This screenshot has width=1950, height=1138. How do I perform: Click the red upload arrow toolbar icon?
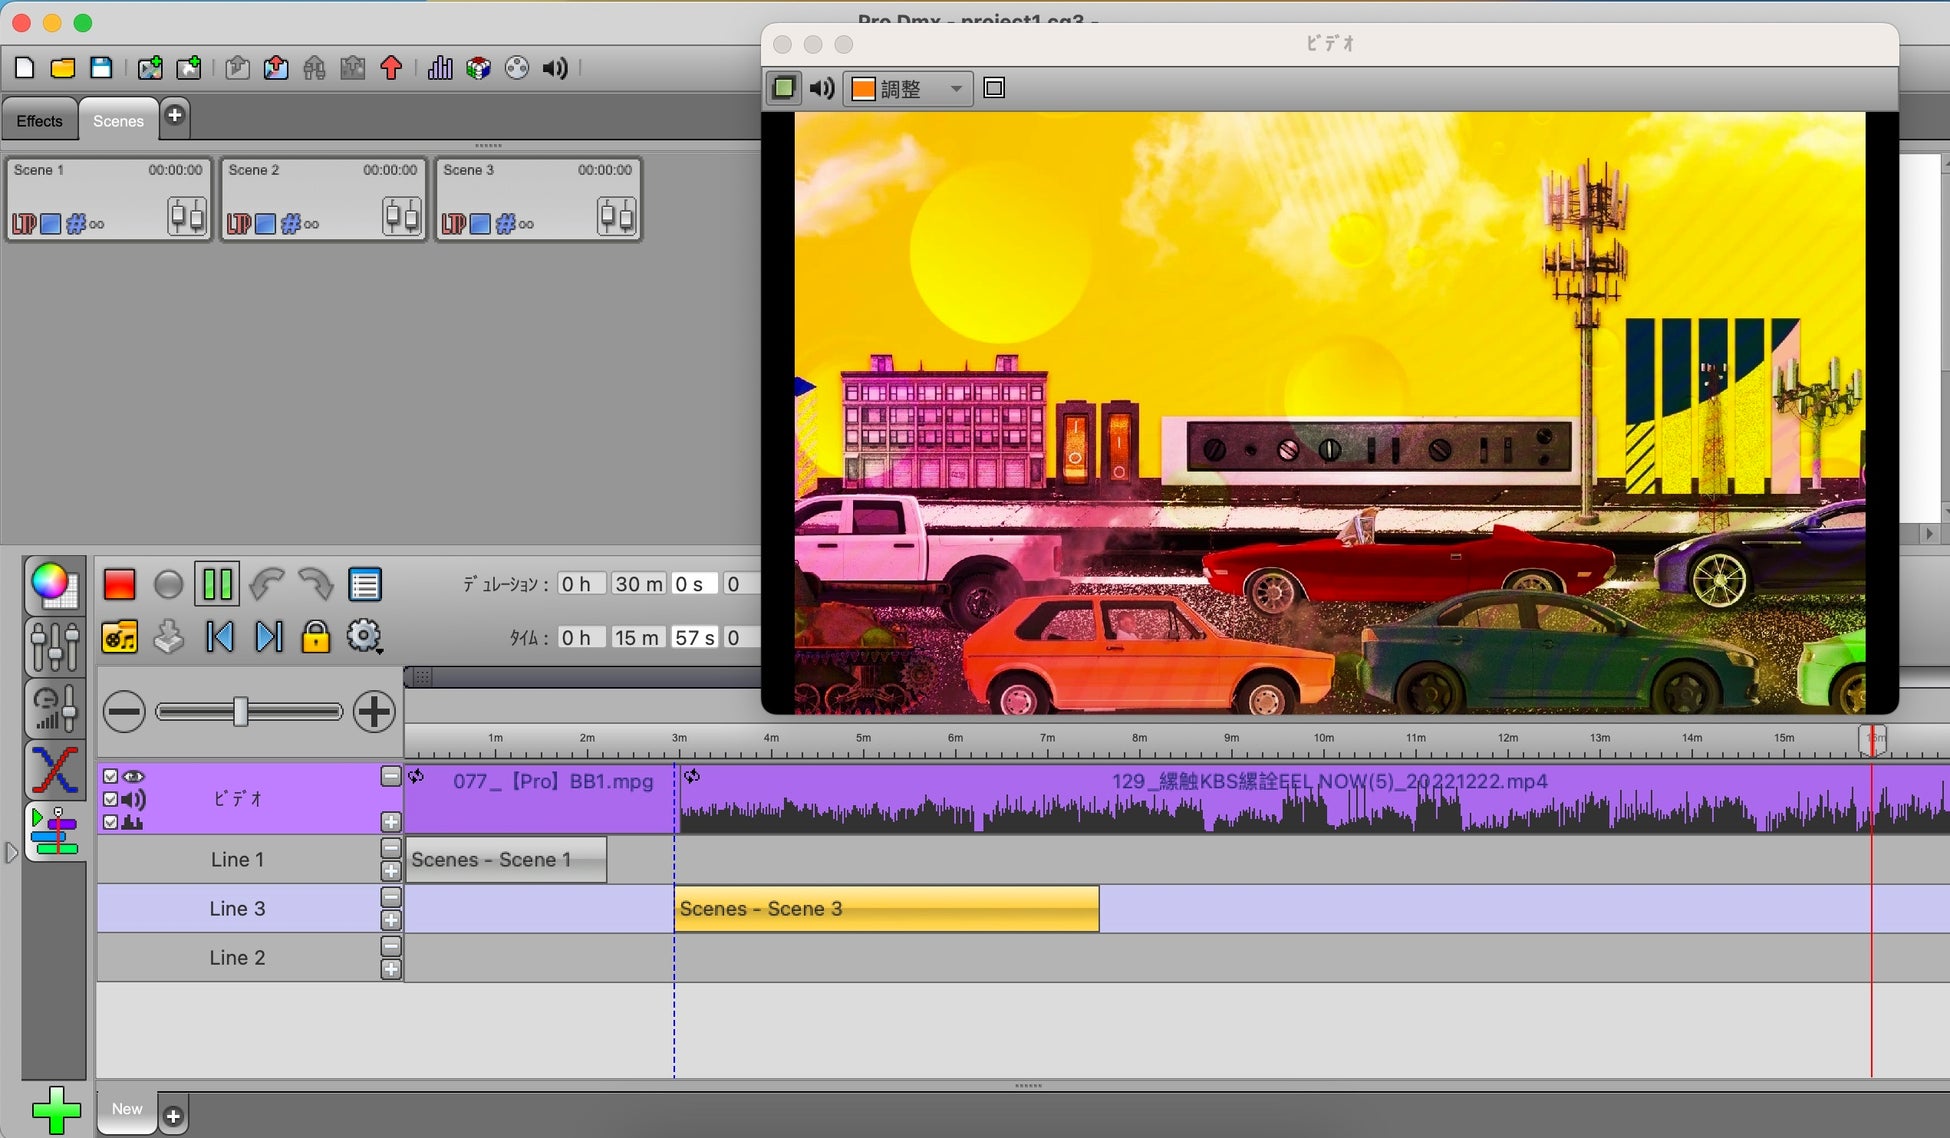(x=391, y=68)
